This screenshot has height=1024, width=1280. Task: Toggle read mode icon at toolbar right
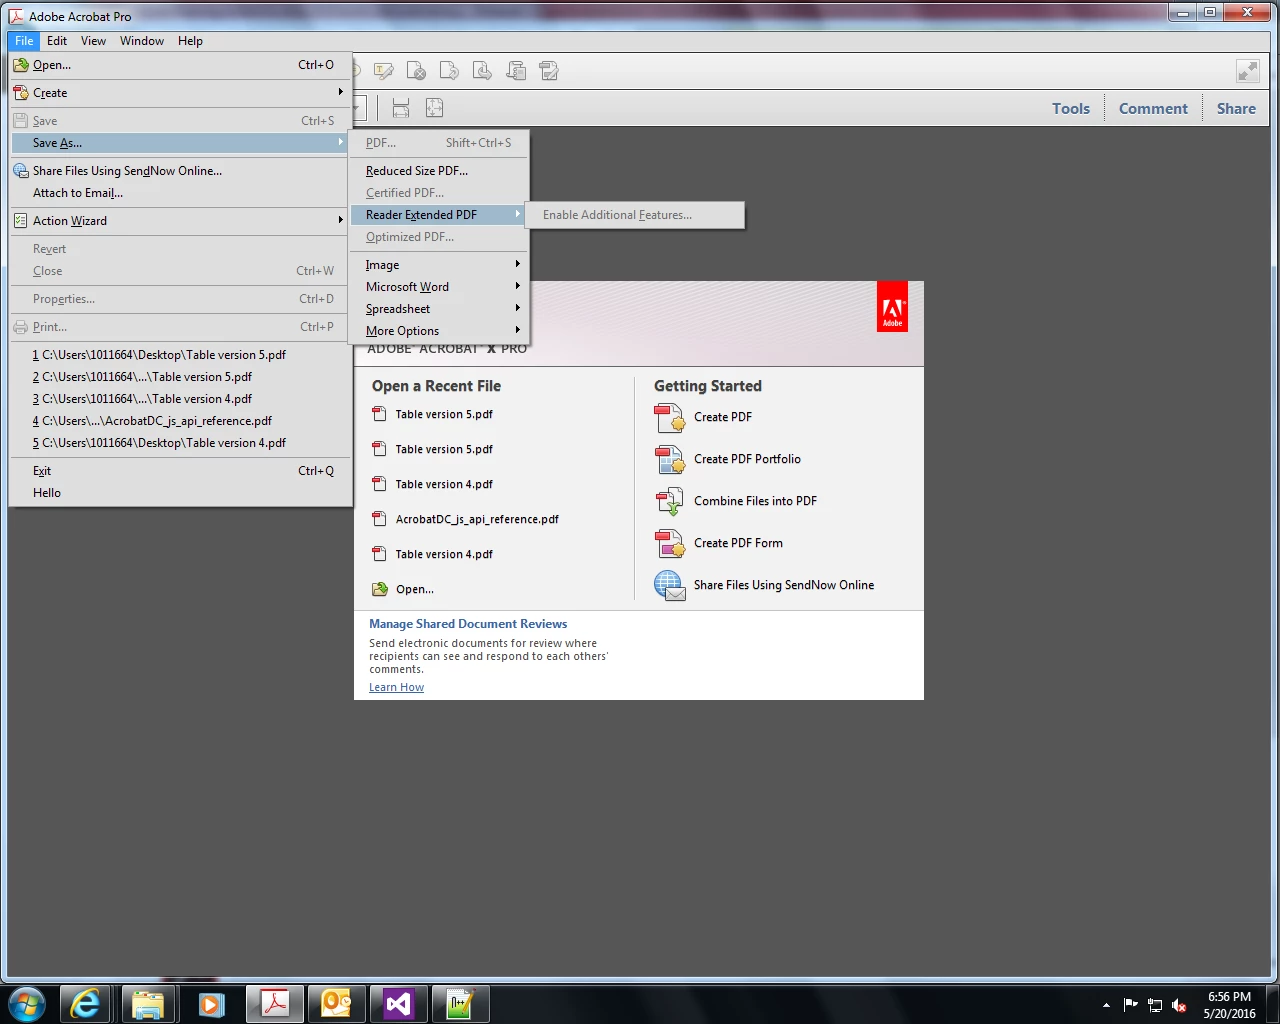pyautogui.click(x=1247, y=71)
